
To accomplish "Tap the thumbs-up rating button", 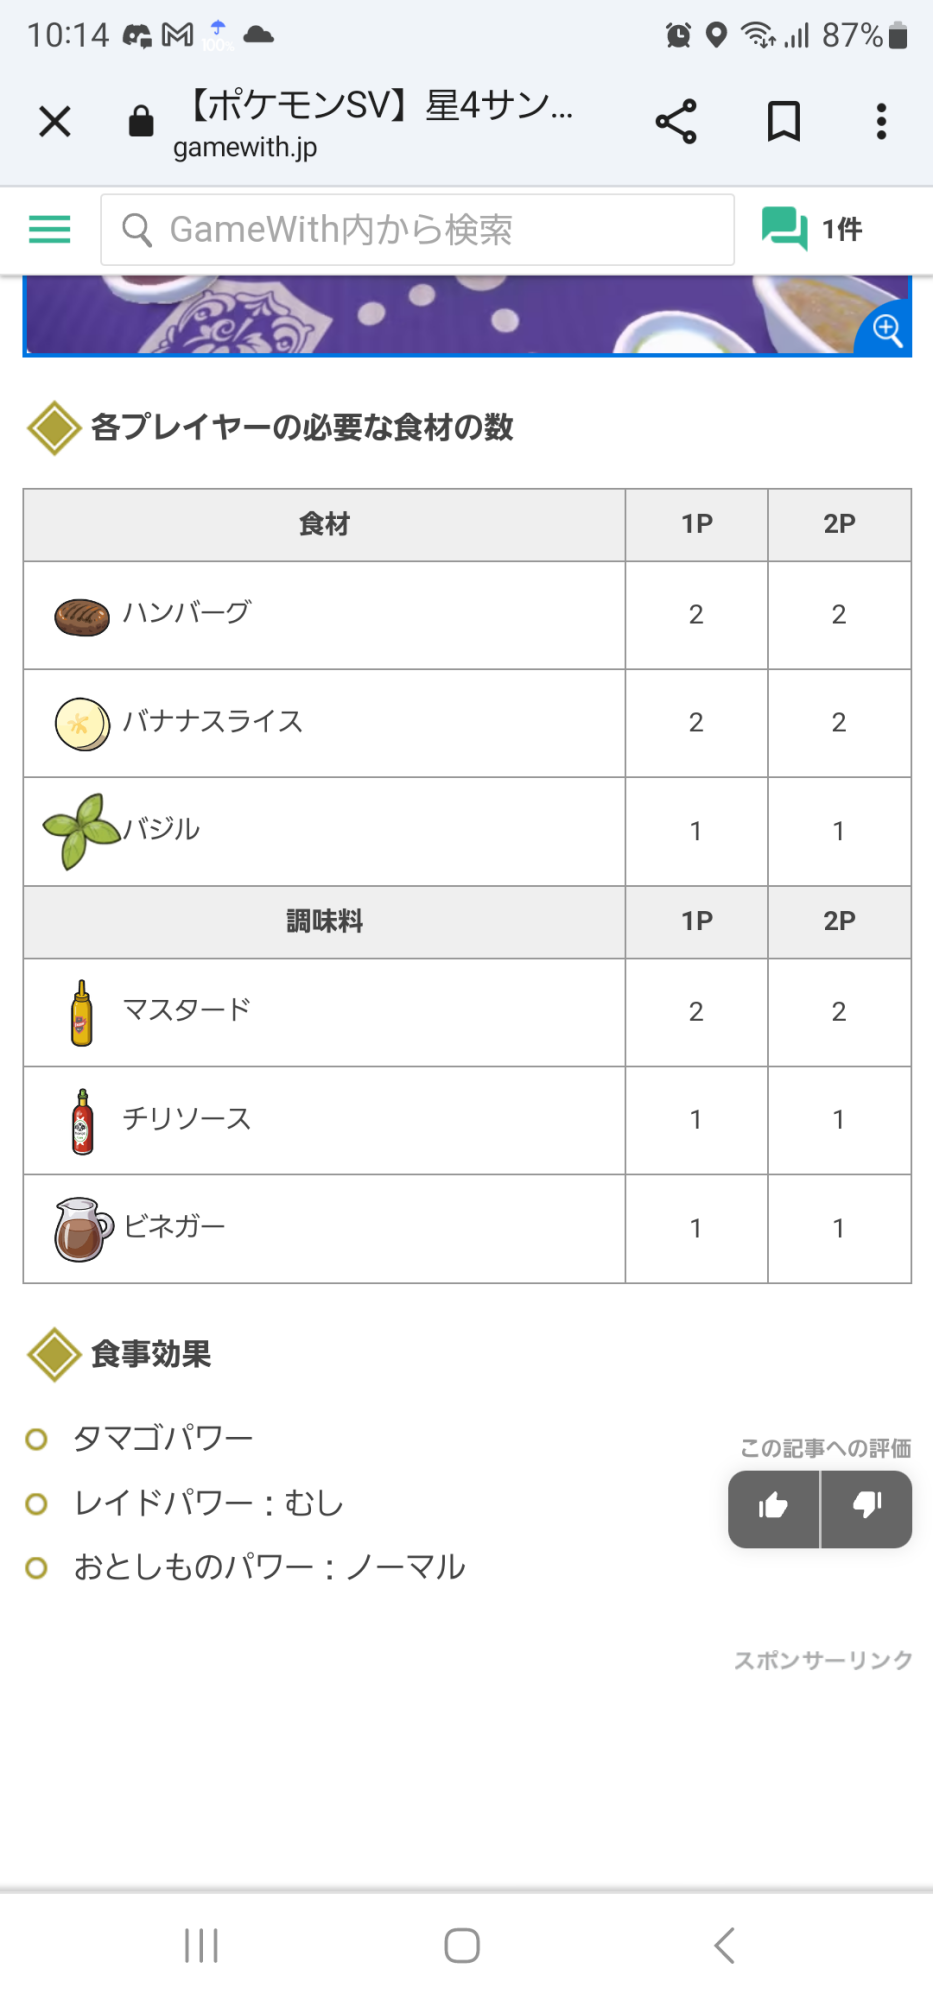I will (774, 1507).
